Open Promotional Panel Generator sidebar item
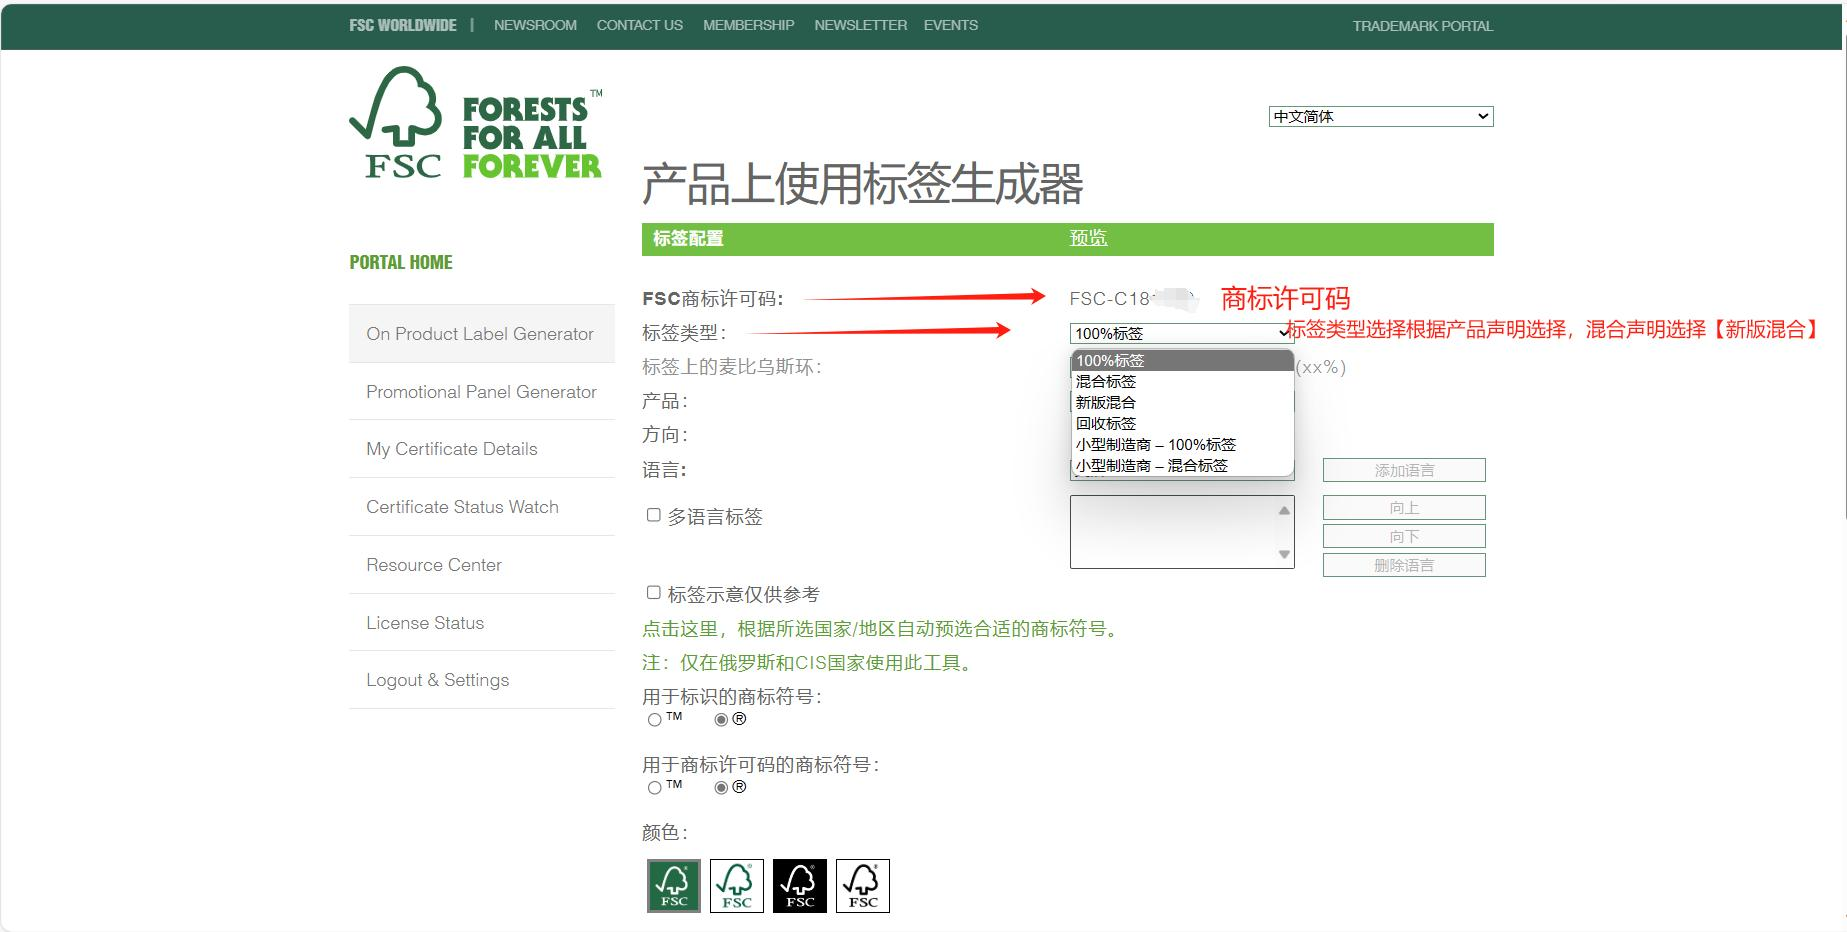 [482, 392]
